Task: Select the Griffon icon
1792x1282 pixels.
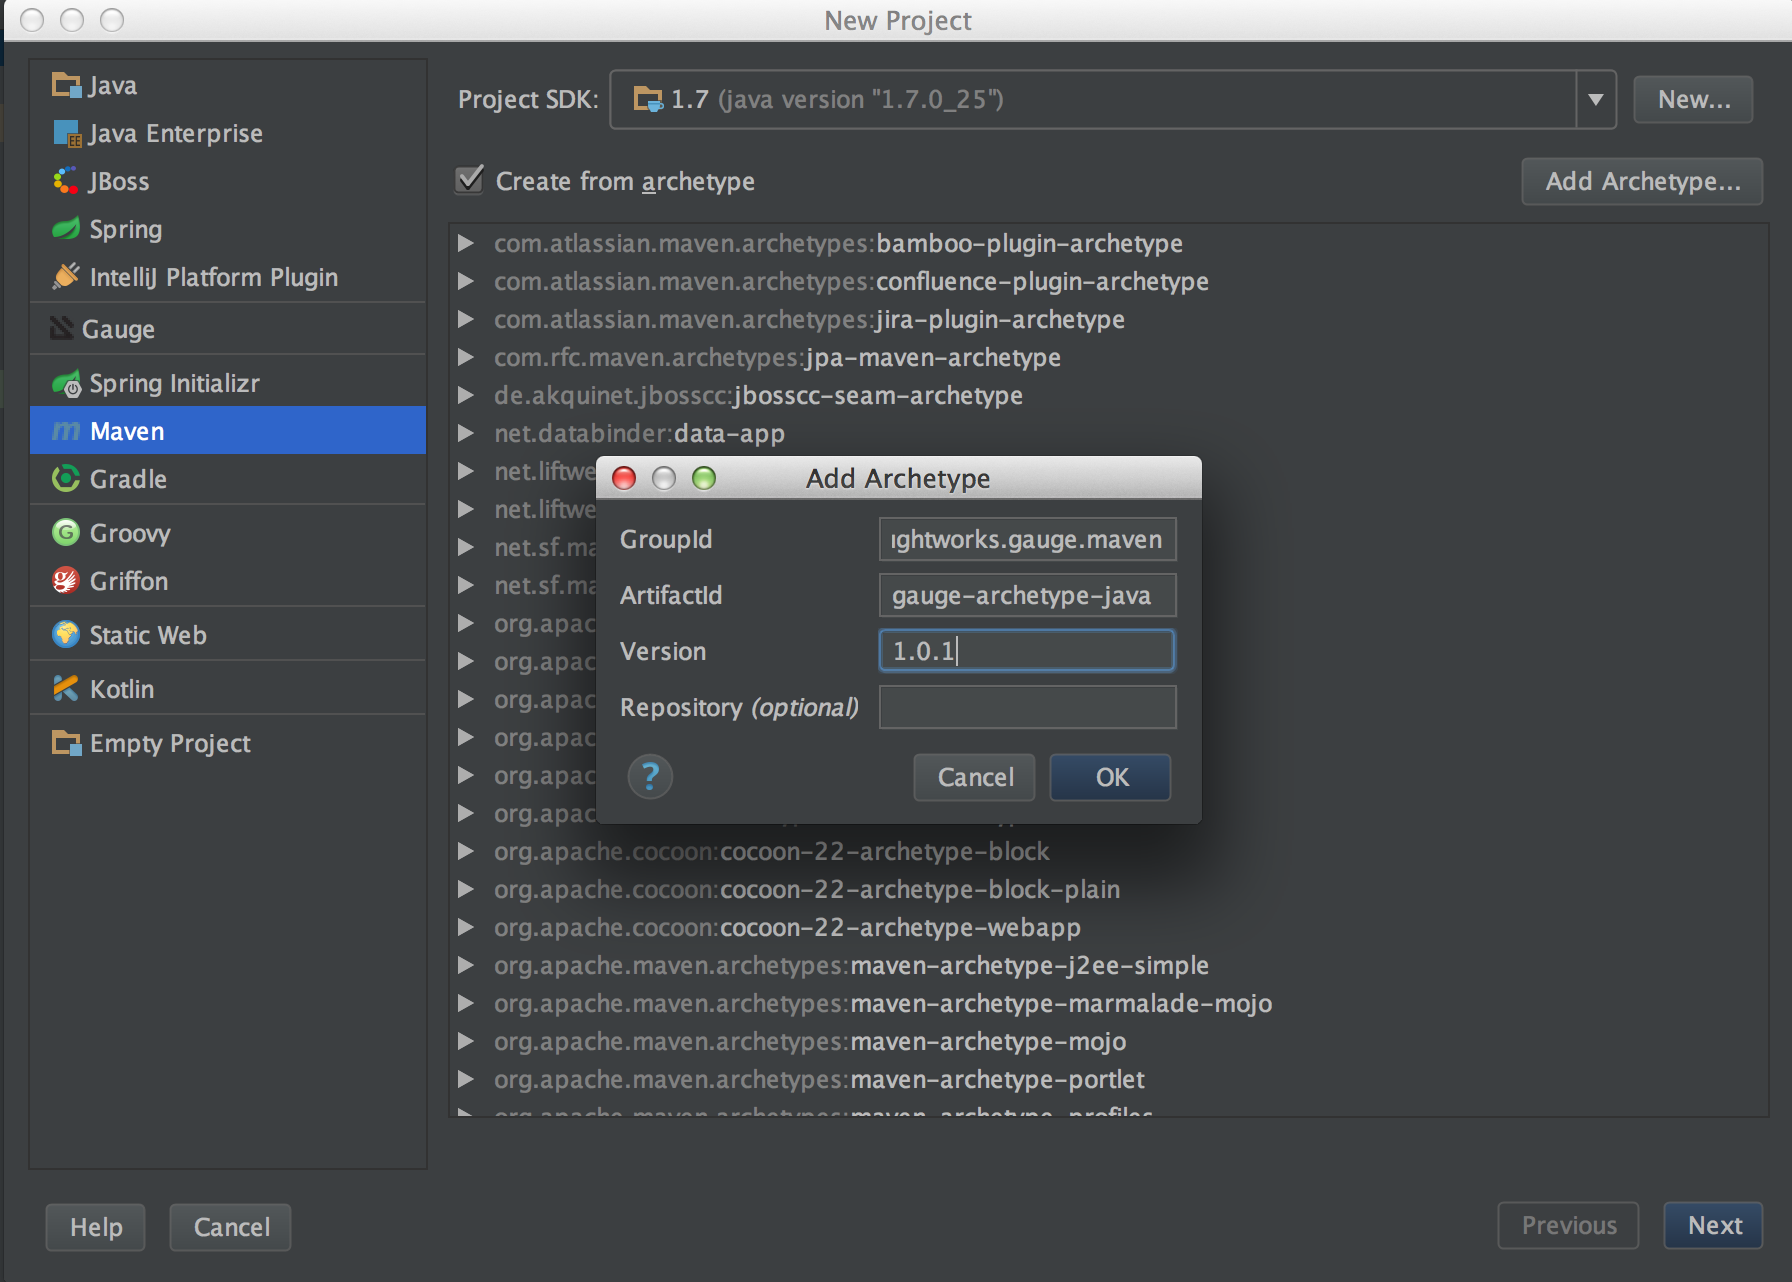Action: click(x=66, y=581)
